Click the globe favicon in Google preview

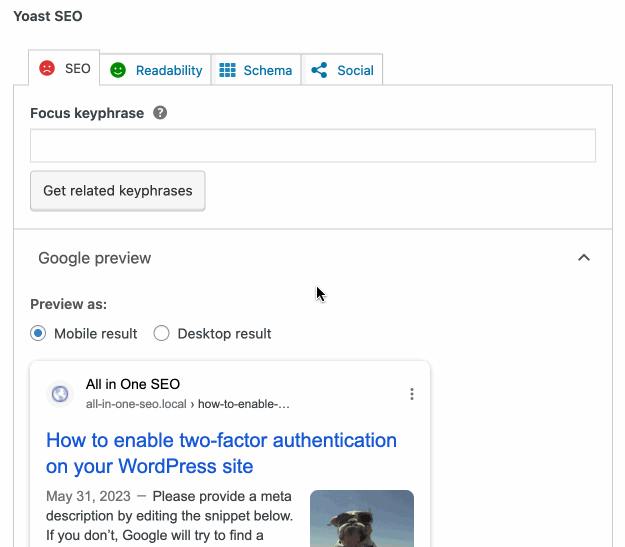[x=60, y=394]
